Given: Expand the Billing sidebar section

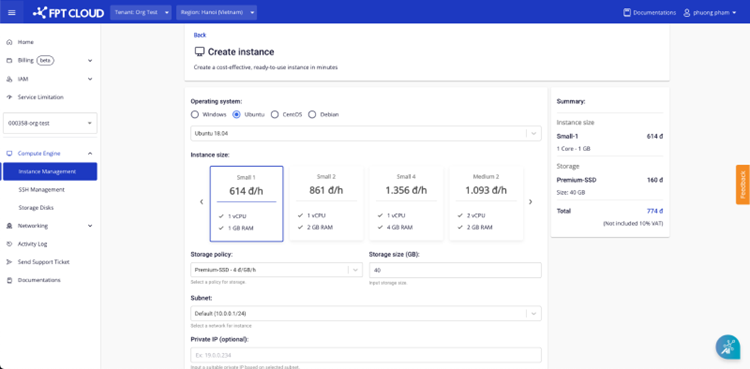Looking at the screenshot, I should pos(90,61).
